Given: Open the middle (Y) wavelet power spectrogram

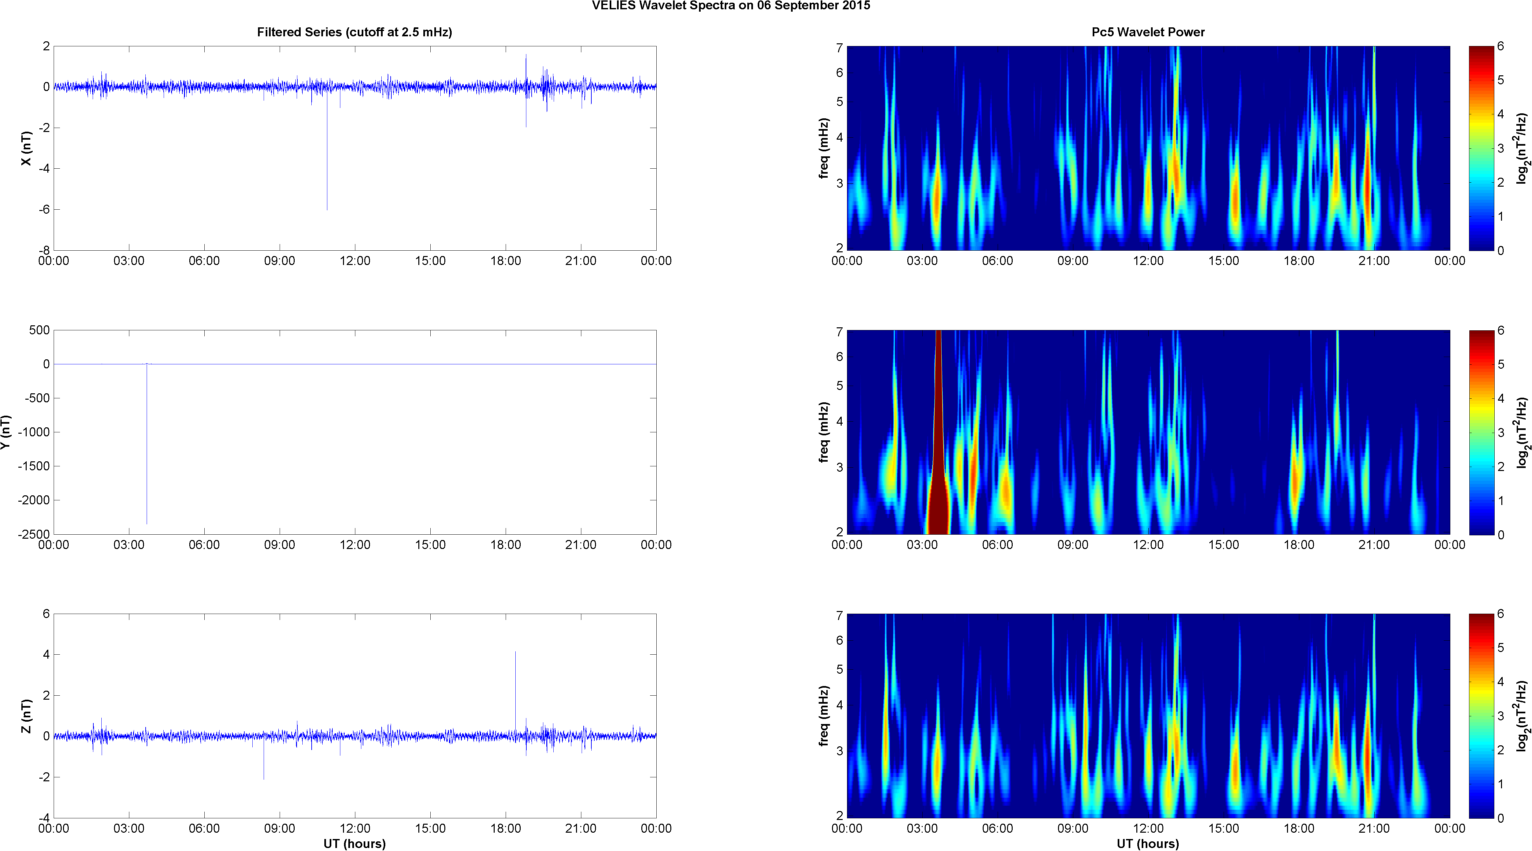Looking at the screenshot, I should (x=1148, y=432).
